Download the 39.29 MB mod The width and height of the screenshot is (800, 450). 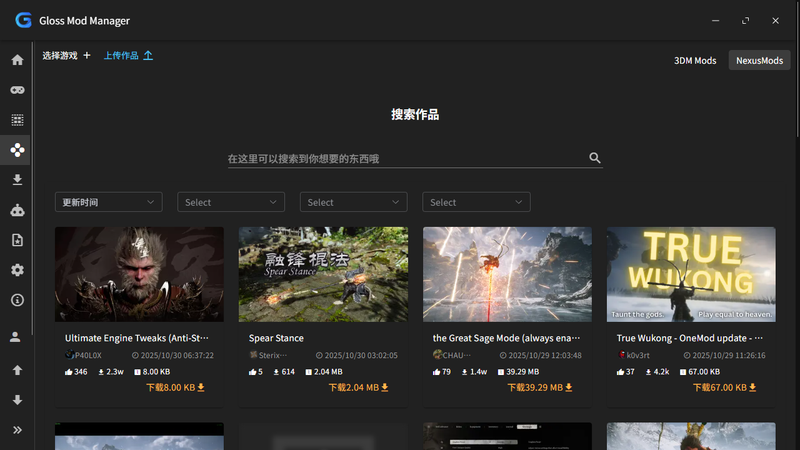click(540, 387)
